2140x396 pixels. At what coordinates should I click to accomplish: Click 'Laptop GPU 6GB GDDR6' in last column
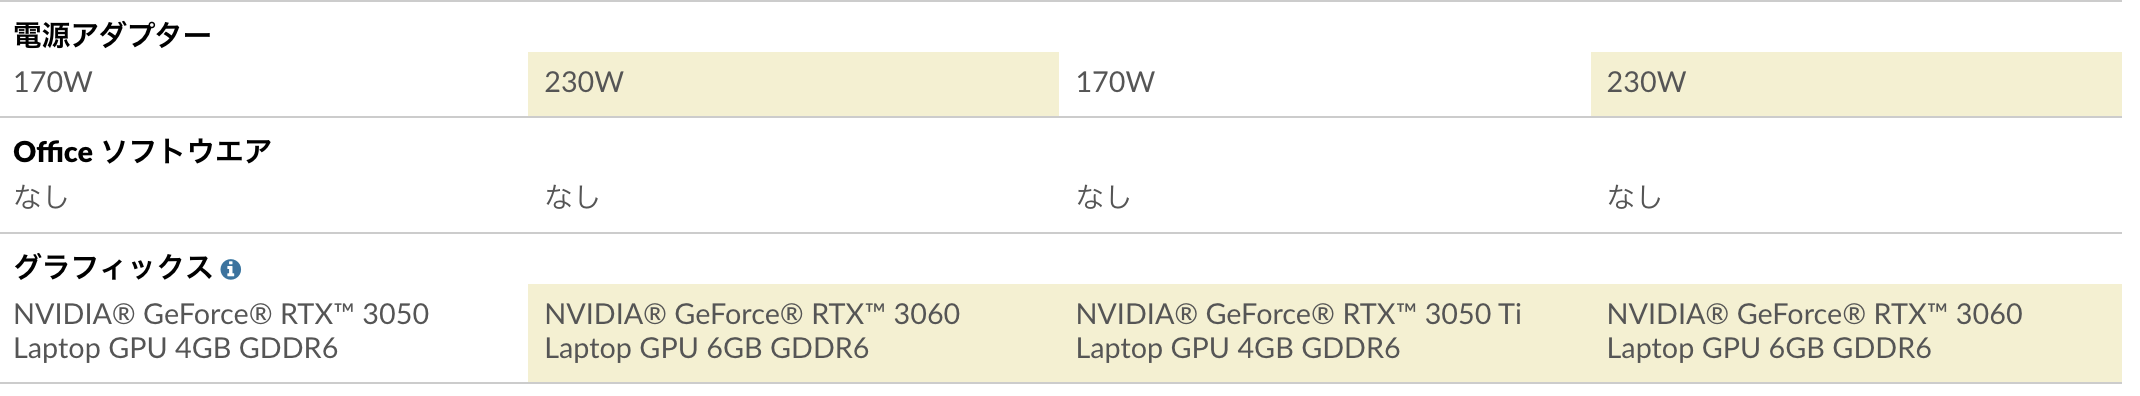[x=1769, y=348]
